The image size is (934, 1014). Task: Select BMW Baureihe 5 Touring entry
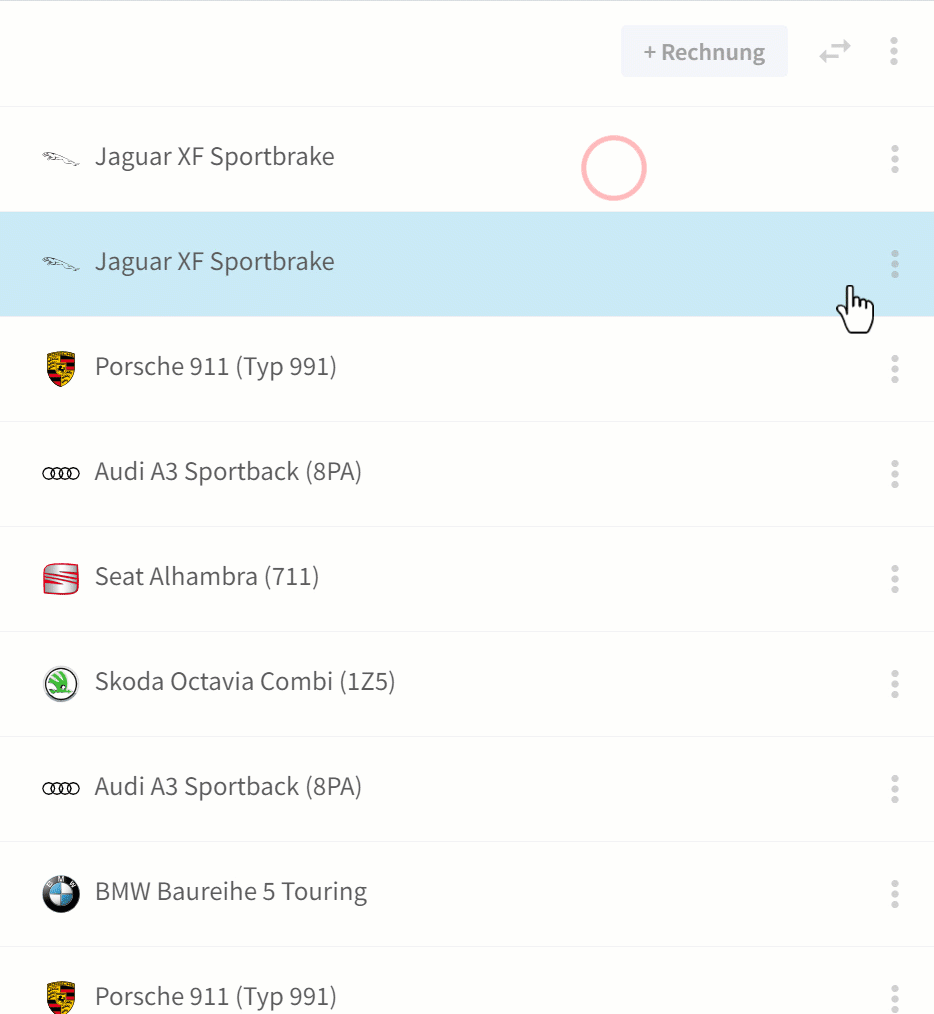467,894
